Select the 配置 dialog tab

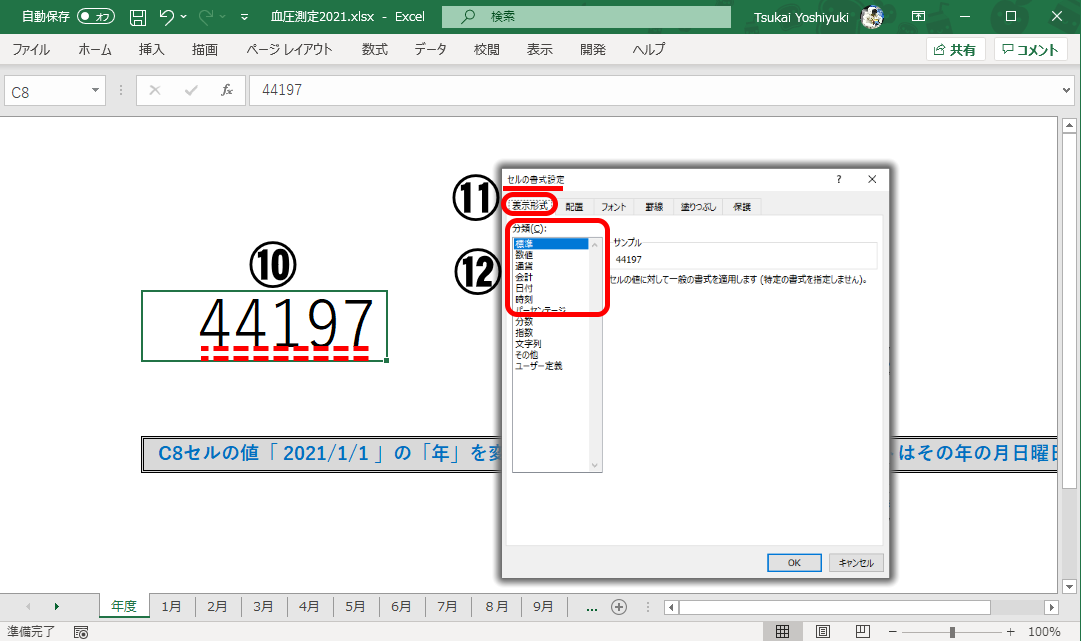tap(574, 207)
